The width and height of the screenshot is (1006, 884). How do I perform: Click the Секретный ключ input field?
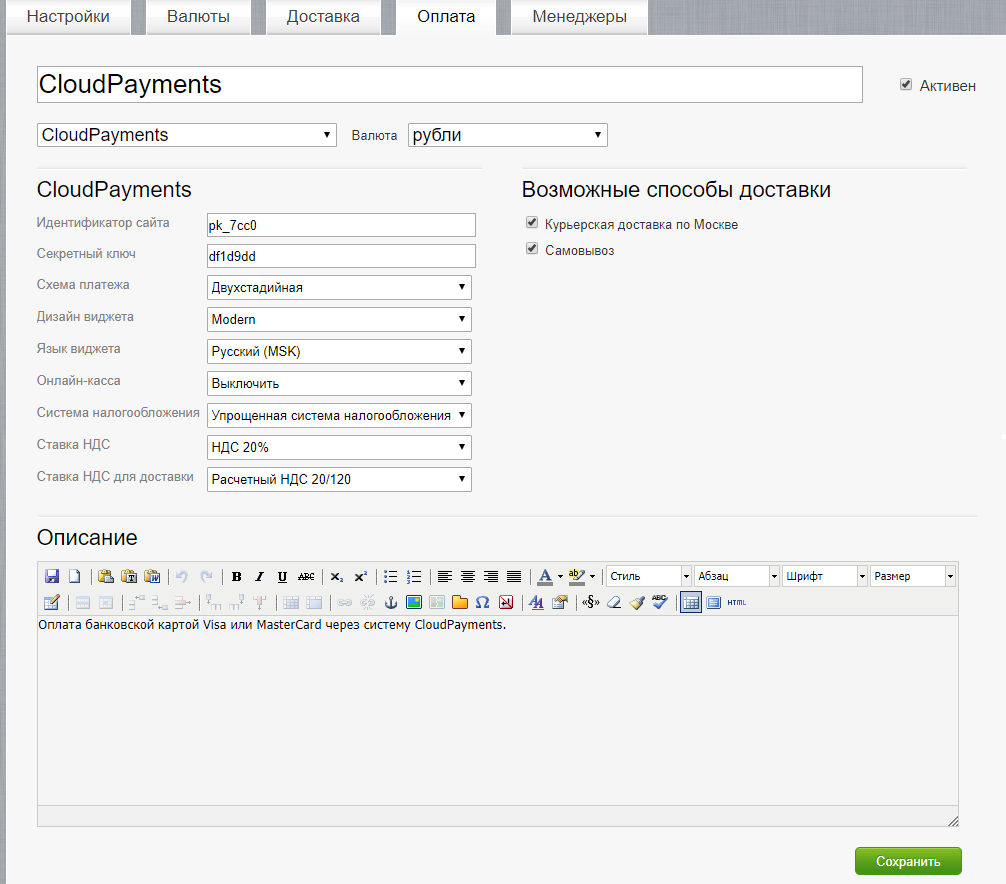pyautogui.click(x=341, y=256)
